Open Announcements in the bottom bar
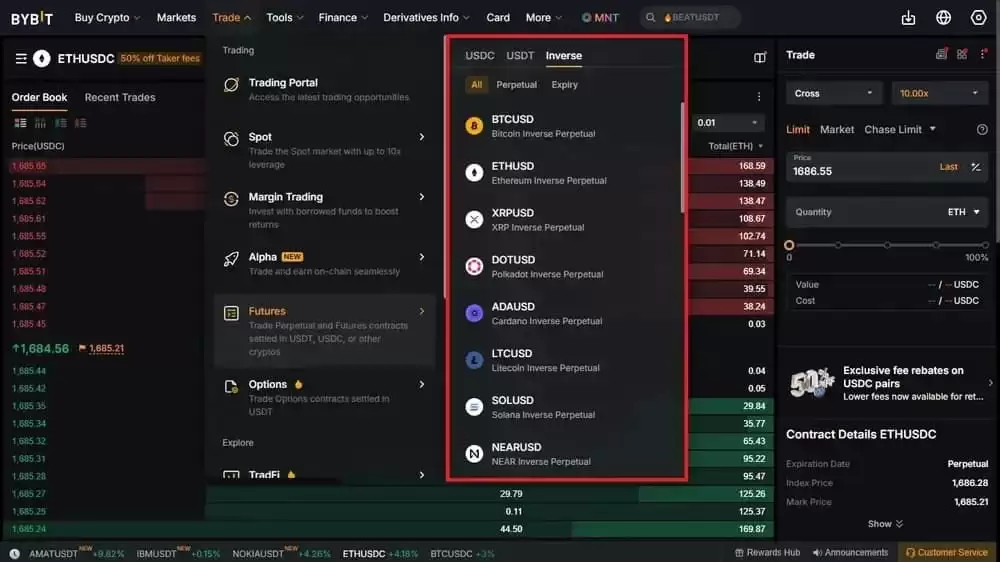Image resolution: width=1000 pixels, height=562 pixels. point(850,553)
